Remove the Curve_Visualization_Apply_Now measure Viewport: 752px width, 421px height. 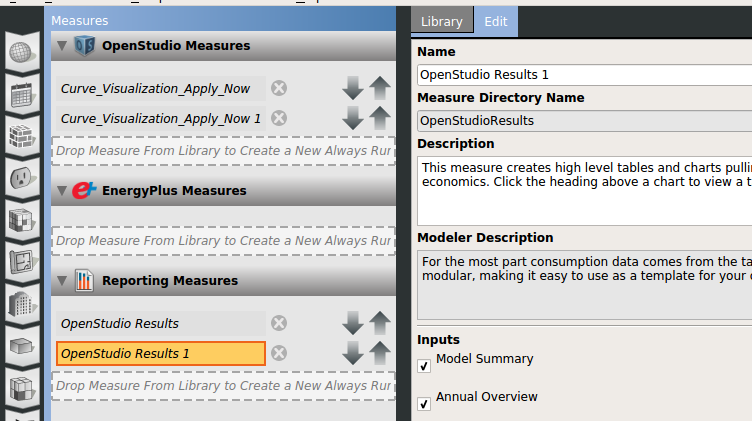click(279, 88)
